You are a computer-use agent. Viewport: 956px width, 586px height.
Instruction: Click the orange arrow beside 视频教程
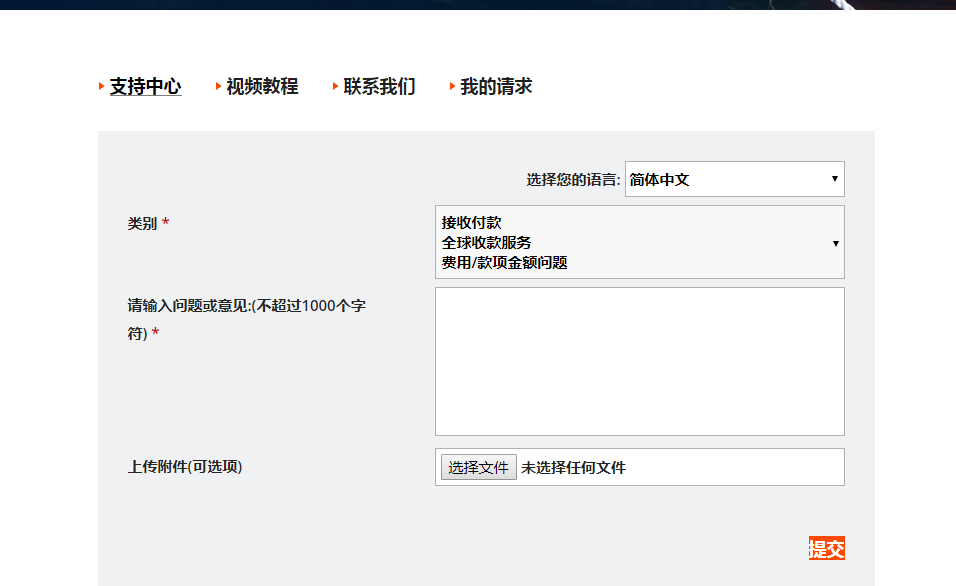coord(218,87)
